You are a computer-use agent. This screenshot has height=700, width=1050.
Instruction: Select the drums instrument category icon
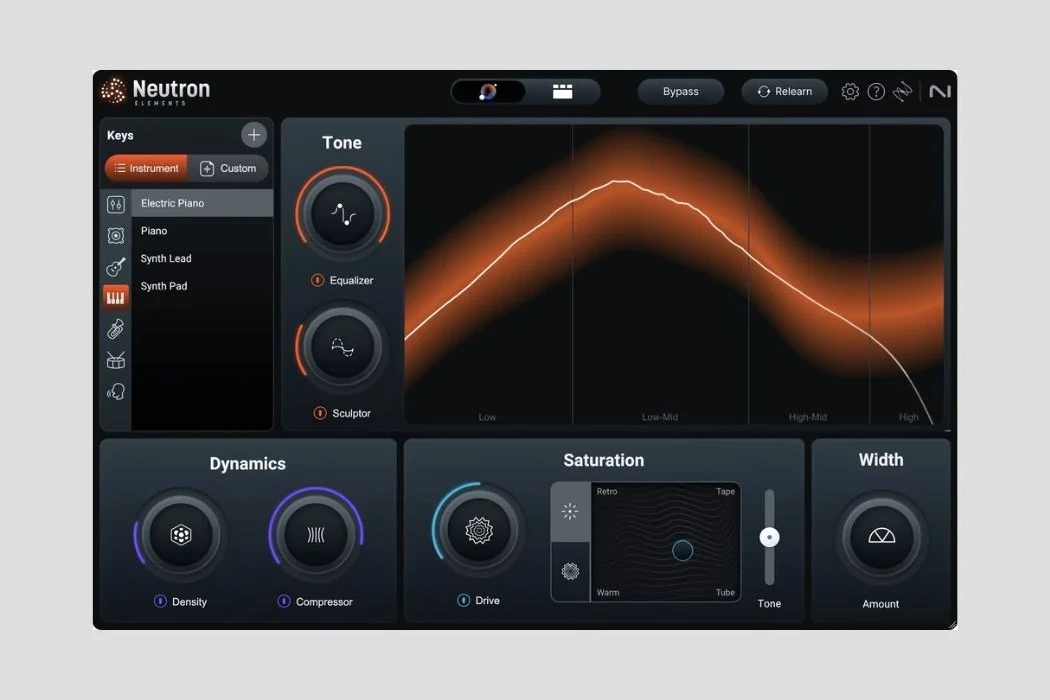coord(116,360)
